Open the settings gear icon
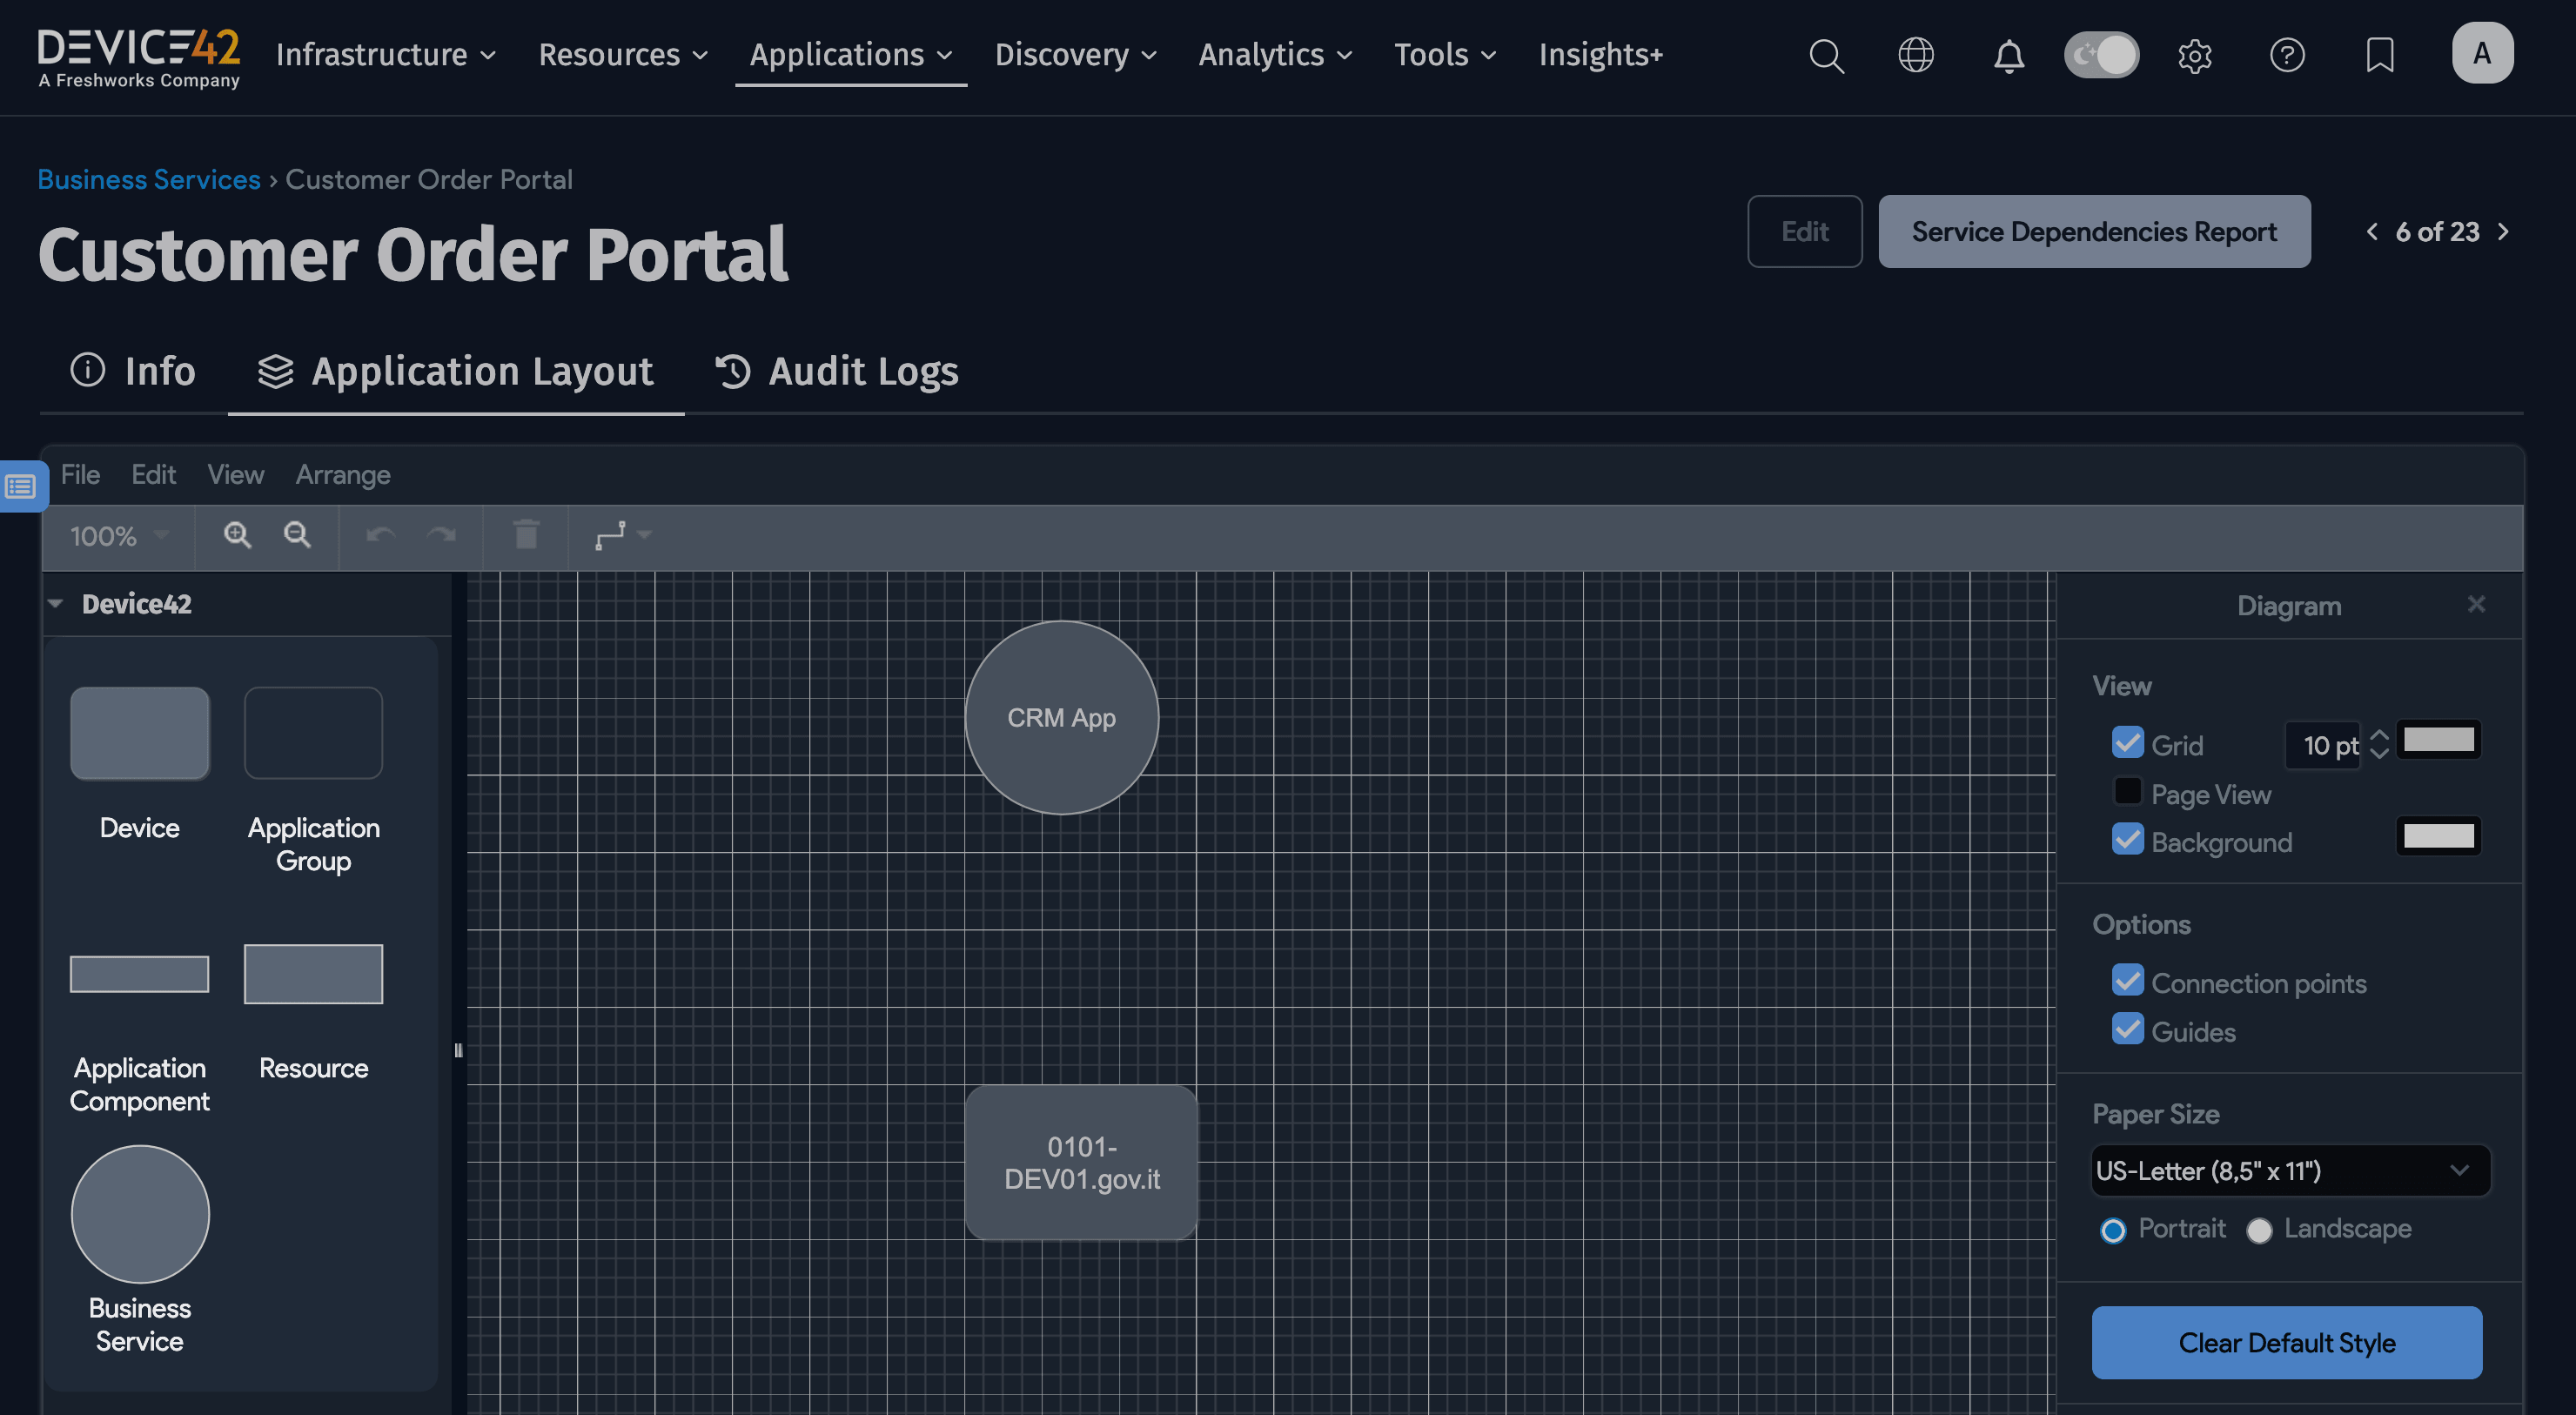2576x1415 pixels. point(2194,55)
